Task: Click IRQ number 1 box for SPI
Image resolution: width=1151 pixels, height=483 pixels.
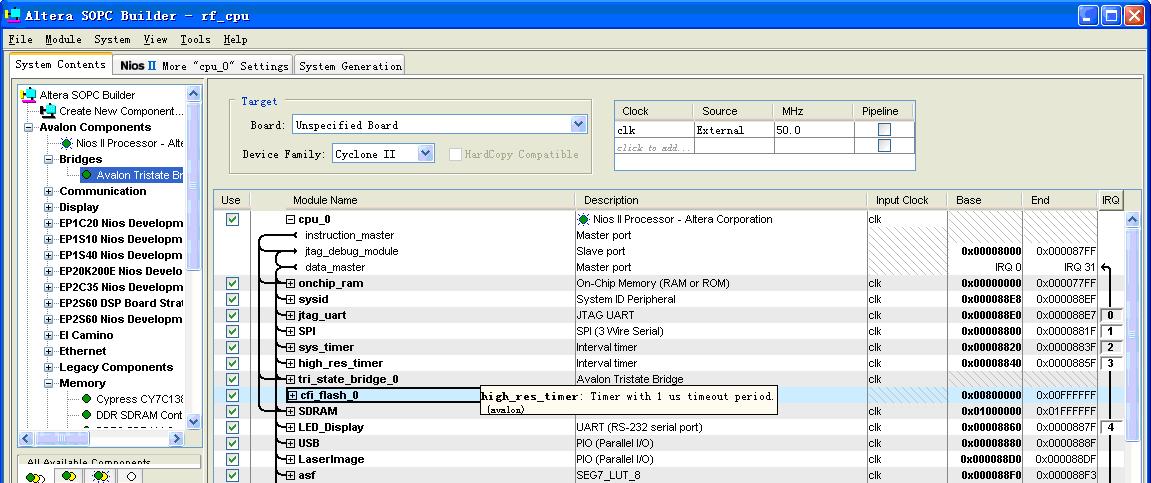Action: coord(1111,331)
